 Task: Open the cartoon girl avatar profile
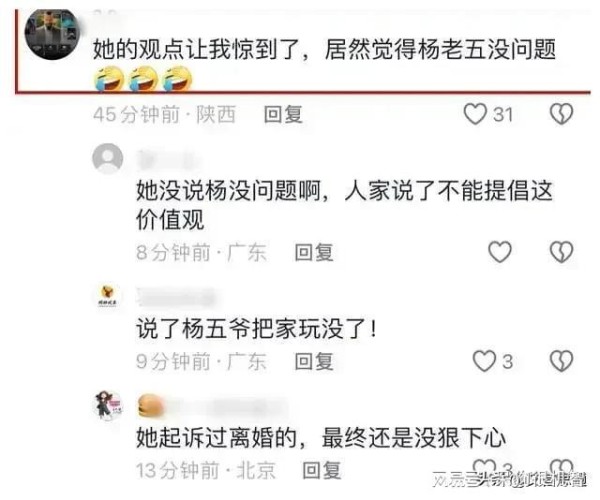[109, 405]
